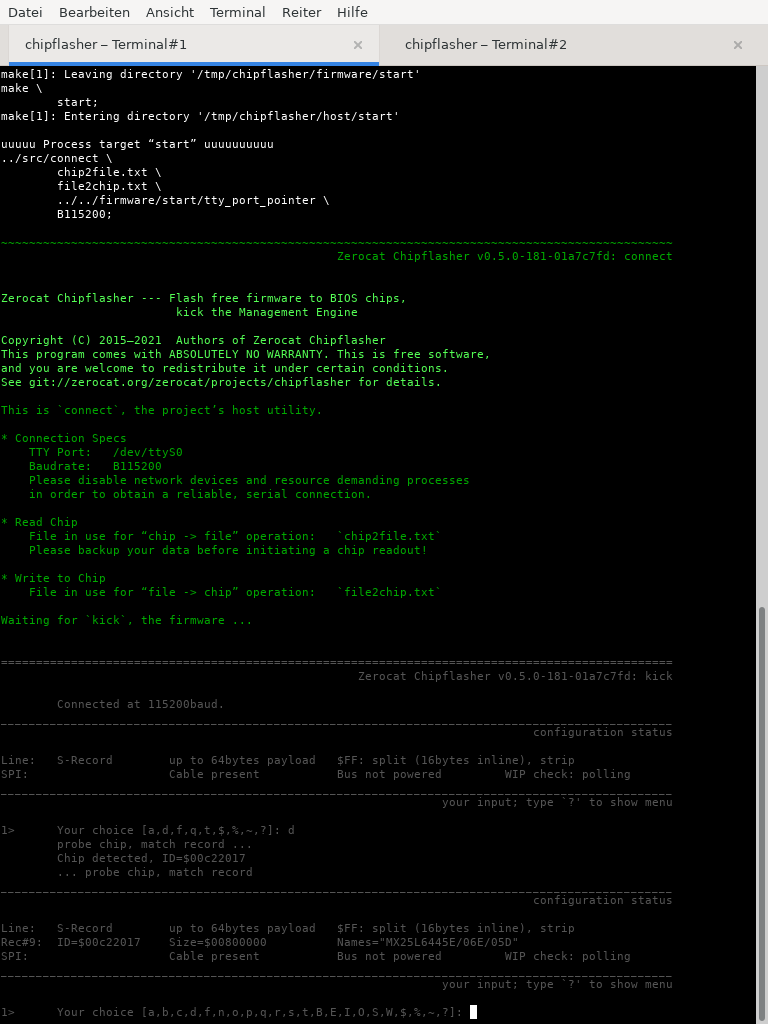
Task: Click 'Your choice [a,d,f,q,t,$,%,~,?]: d' prompt line
Action: [x=176, y=830]
